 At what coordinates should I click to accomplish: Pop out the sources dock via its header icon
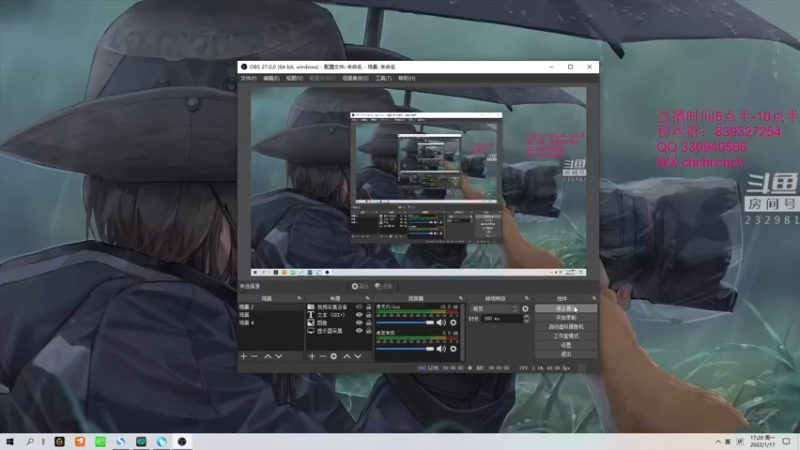pyautogui.click(x=367, y=298)
